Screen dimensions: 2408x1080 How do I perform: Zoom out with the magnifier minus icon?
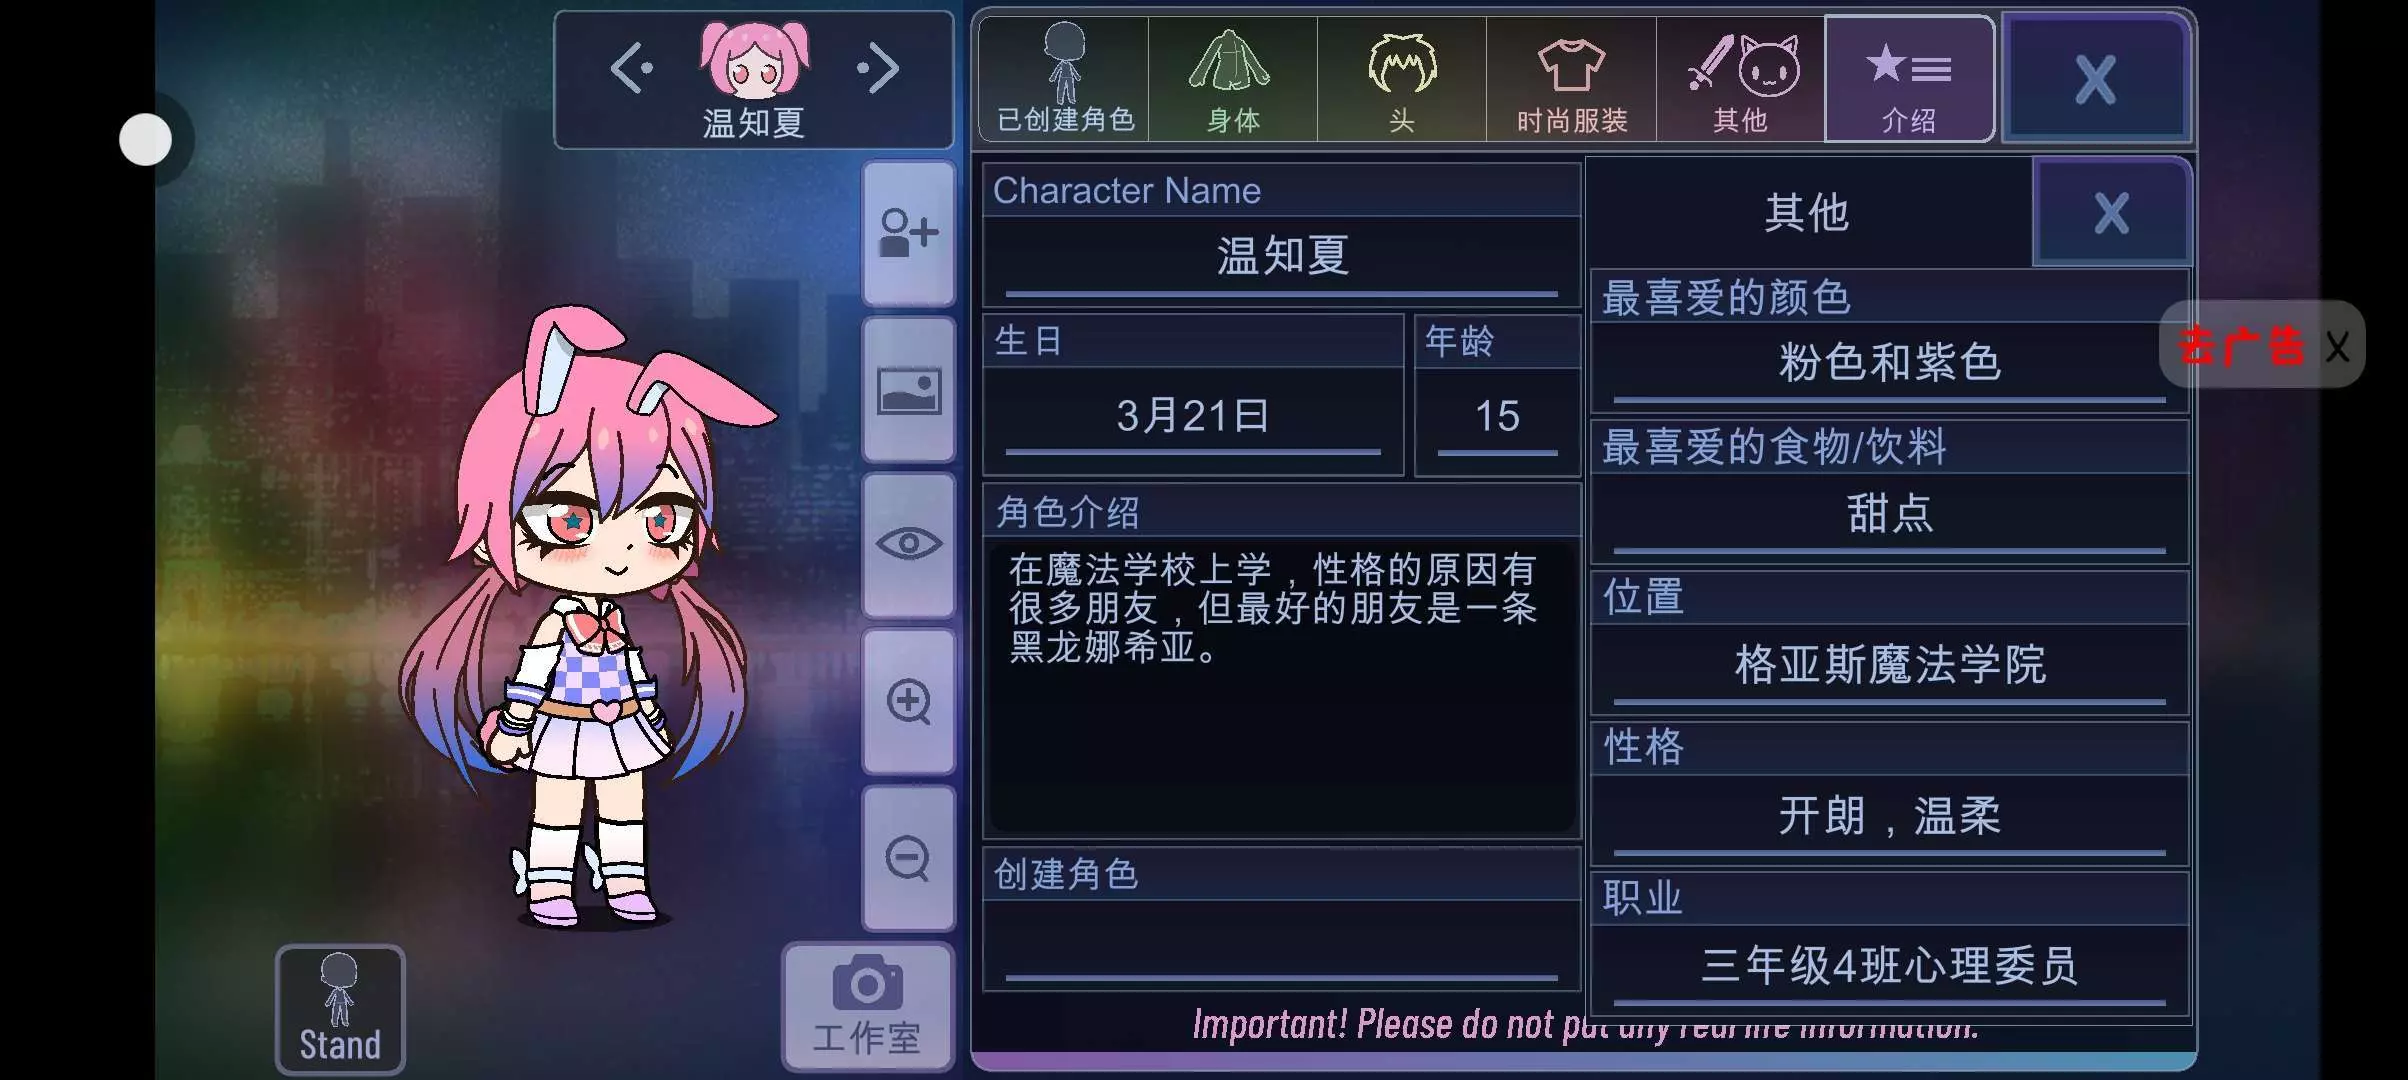908,858
